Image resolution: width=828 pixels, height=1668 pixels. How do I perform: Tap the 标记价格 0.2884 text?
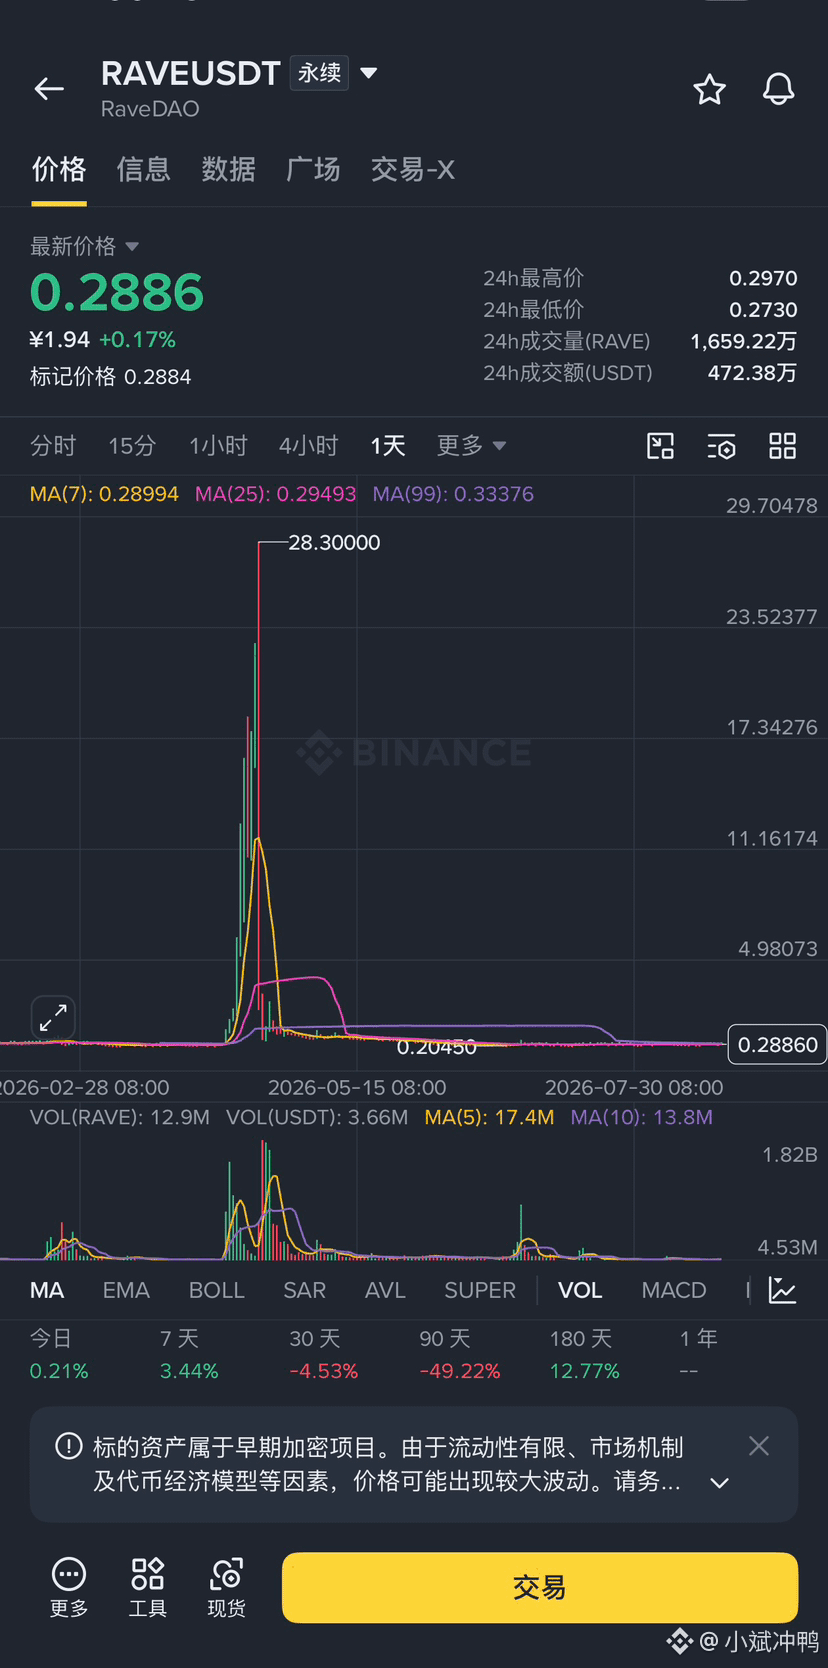(110, 377)
